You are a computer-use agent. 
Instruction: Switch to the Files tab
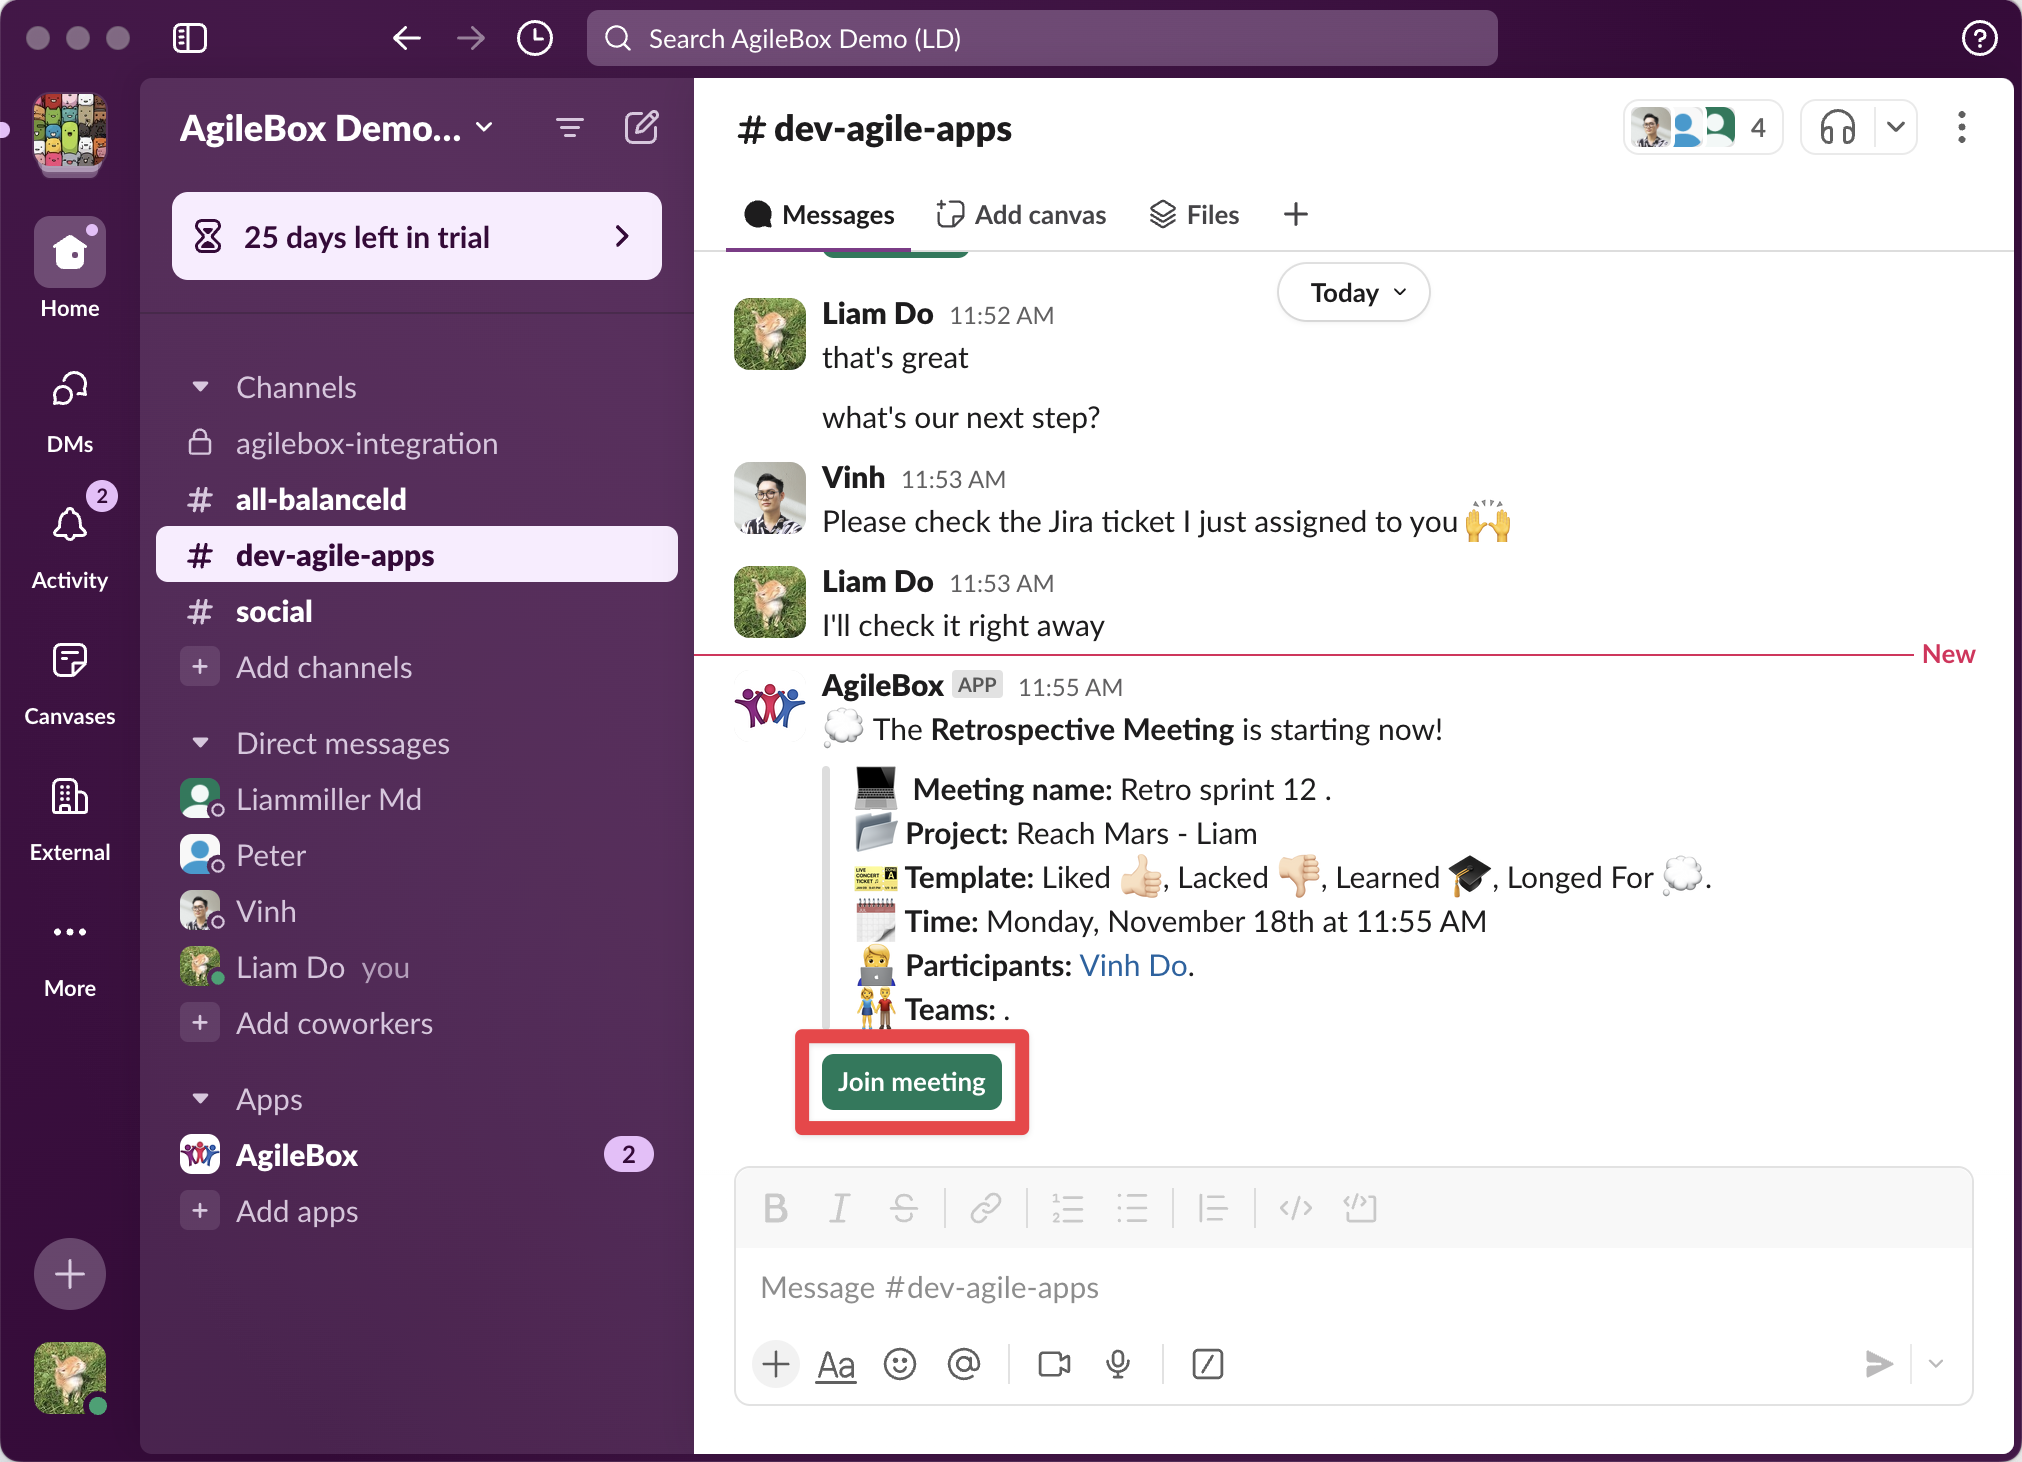1194,215
